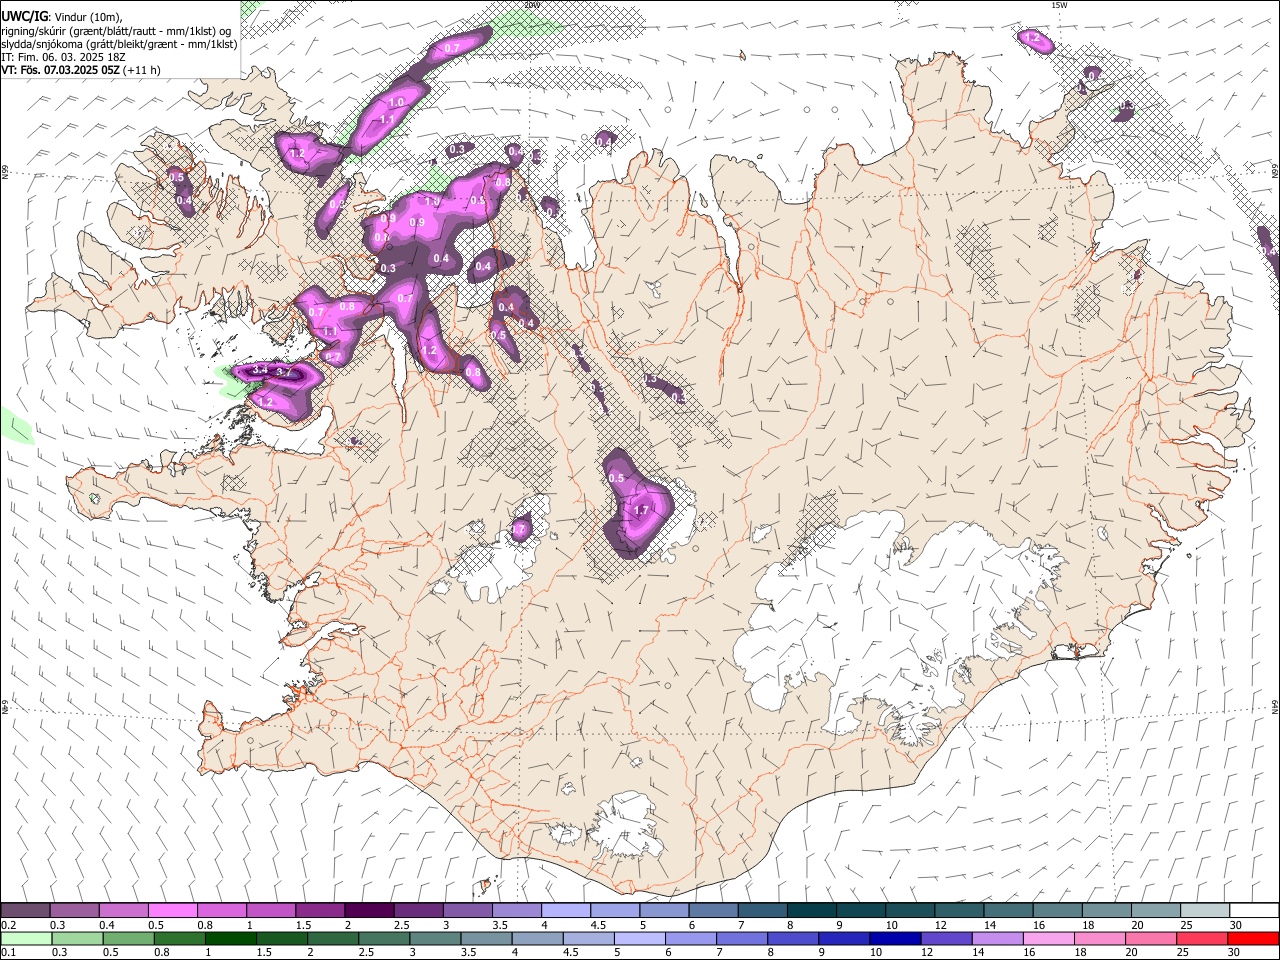Click the '30' label on the snow scale row
The width and height of the screenshot is (1280, 960).
pos(1236,925)
